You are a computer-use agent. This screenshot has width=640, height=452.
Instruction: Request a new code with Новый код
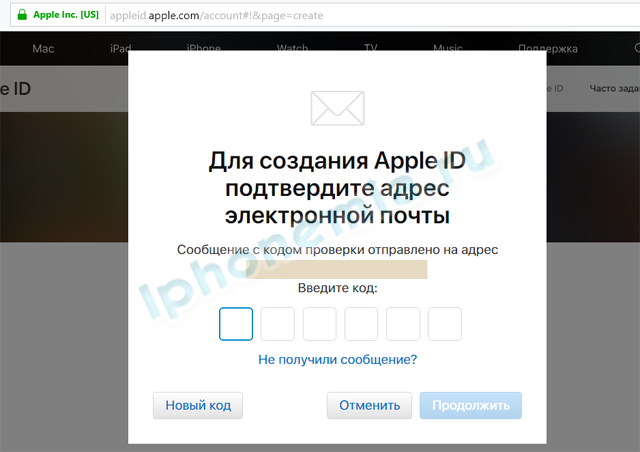198,405
